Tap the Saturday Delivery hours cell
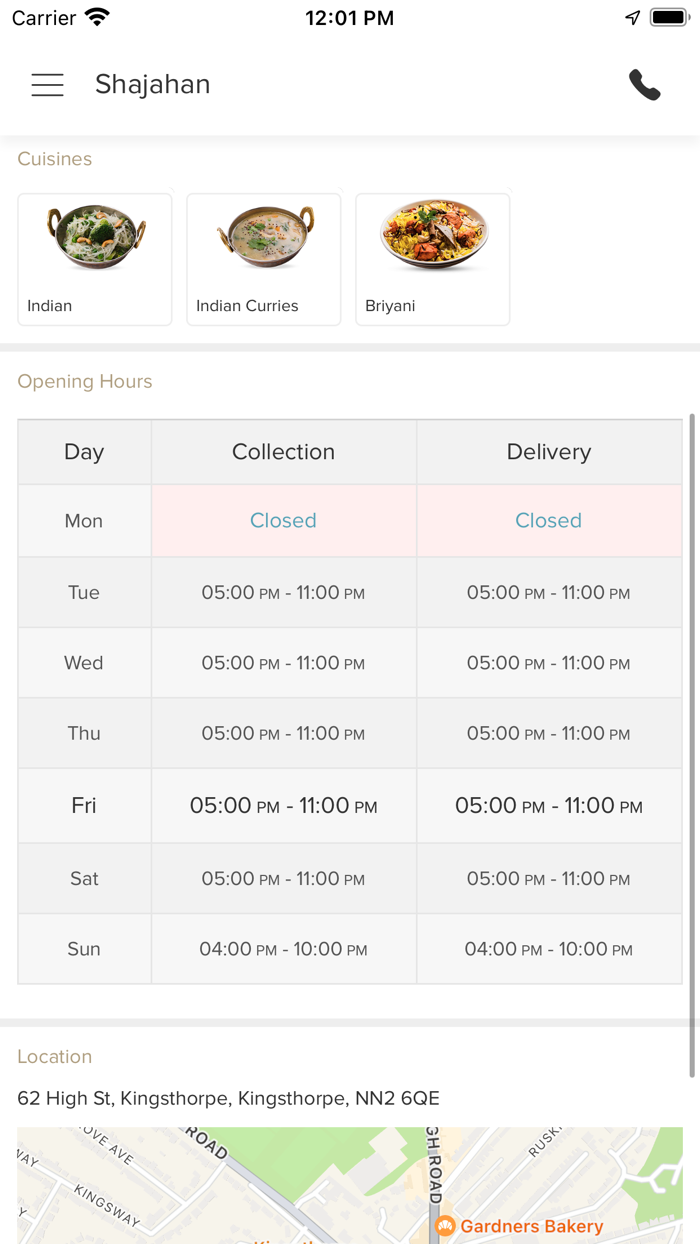This screenshot has width=700, height=1244. 548,878
